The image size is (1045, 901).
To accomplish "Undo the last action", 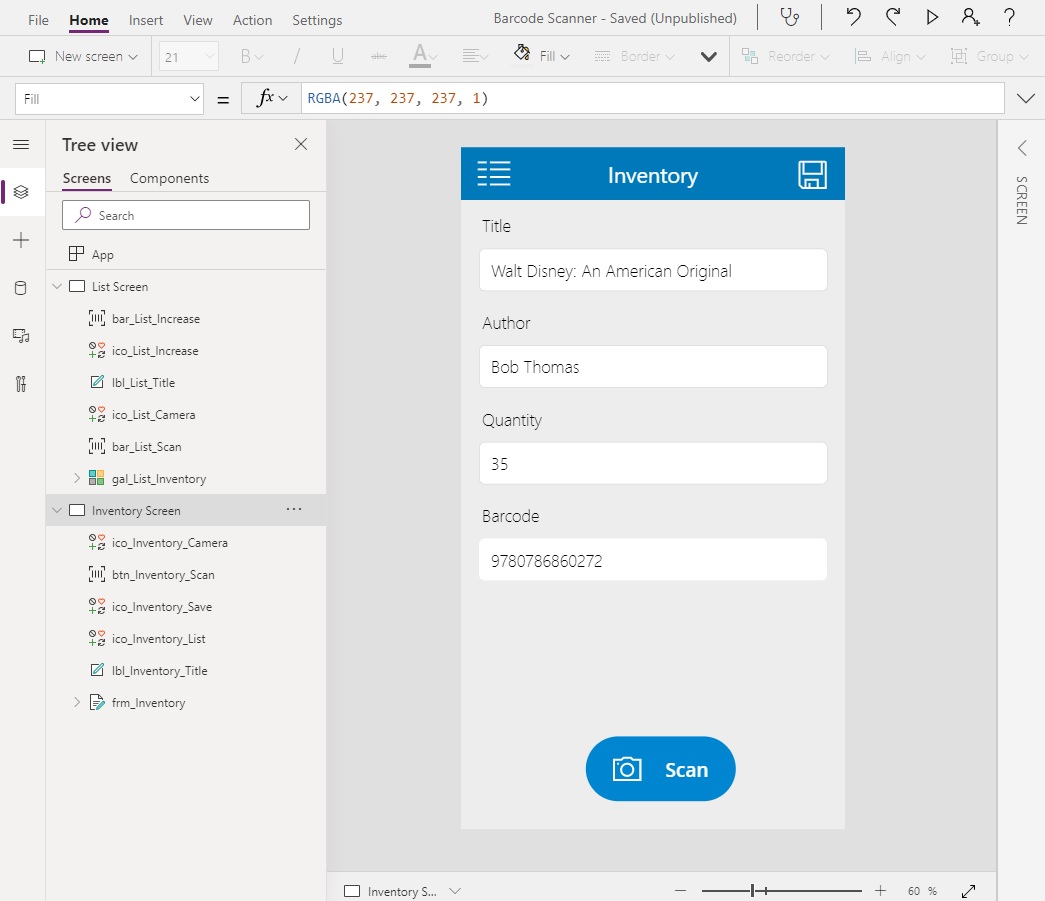I will coord(853,18).
